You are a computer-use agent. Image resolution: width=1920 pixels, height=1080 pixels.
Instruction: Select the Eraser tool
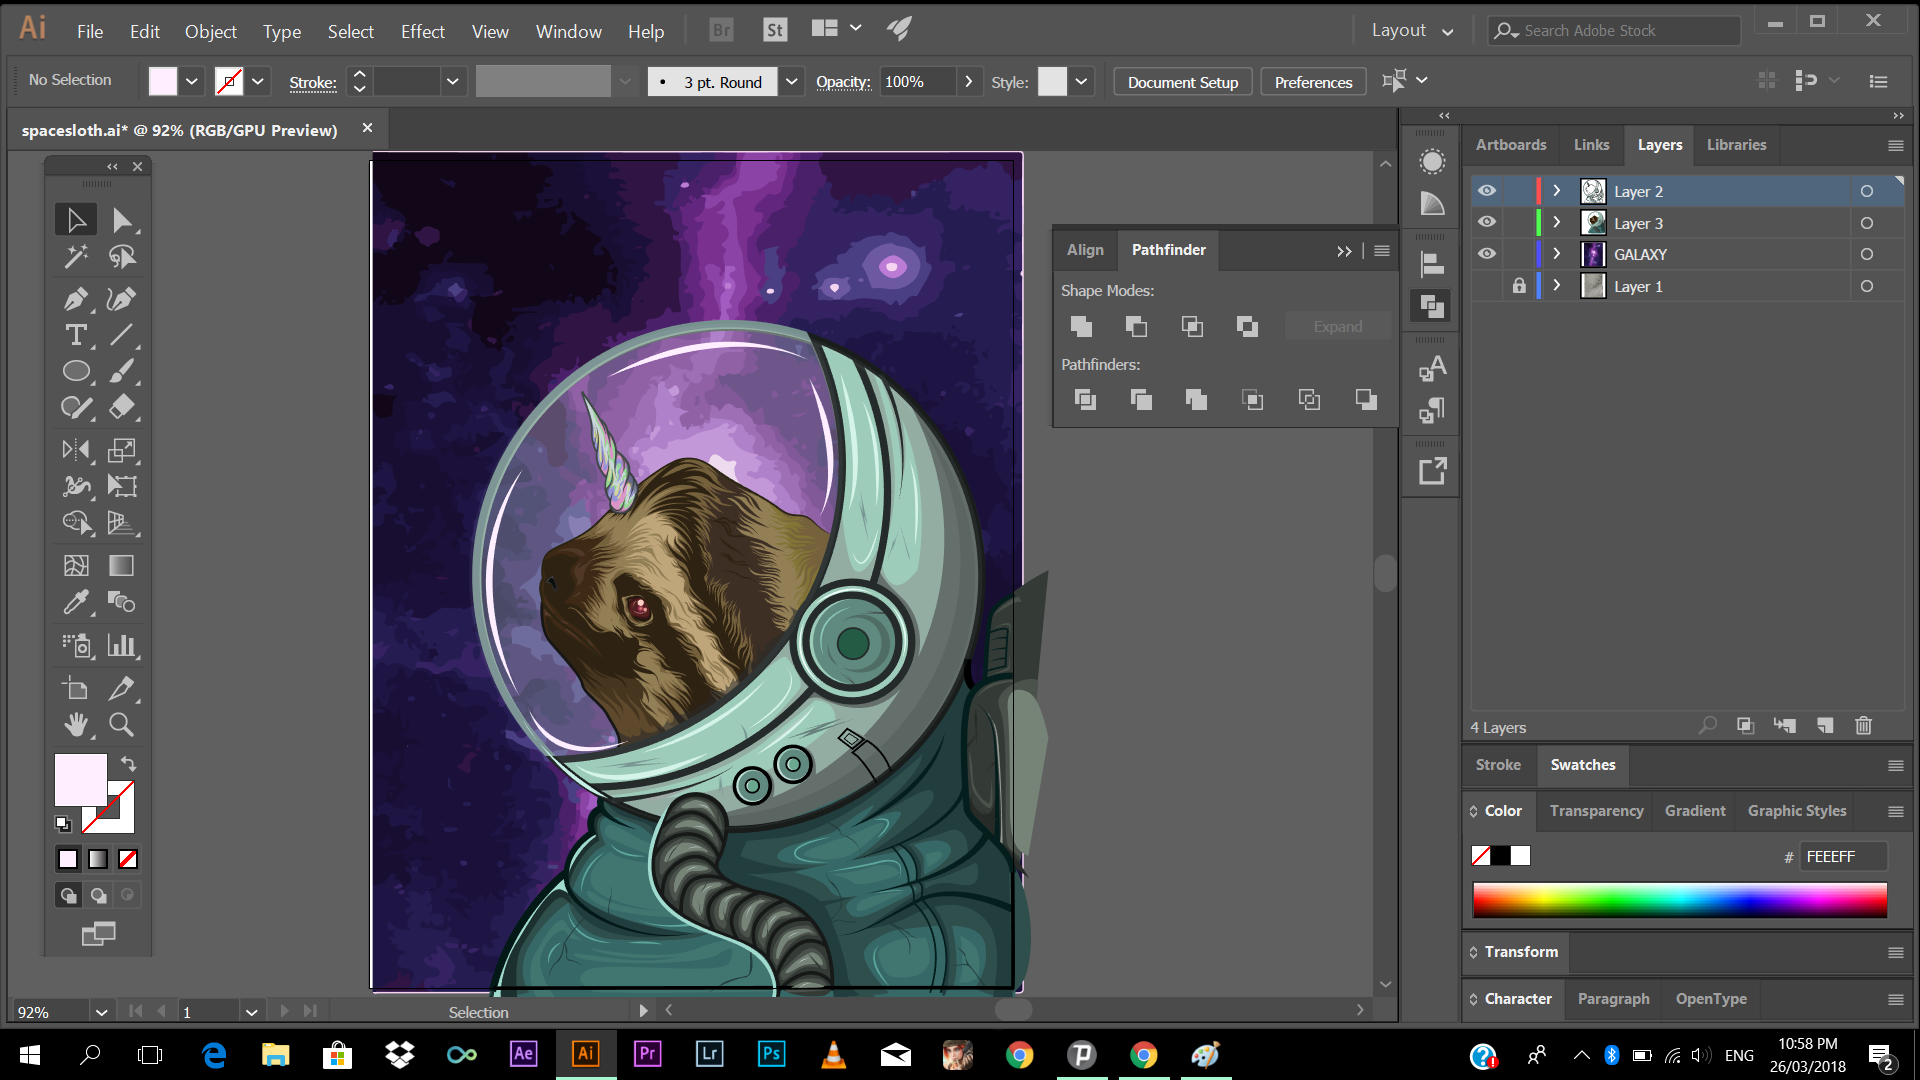122,407
